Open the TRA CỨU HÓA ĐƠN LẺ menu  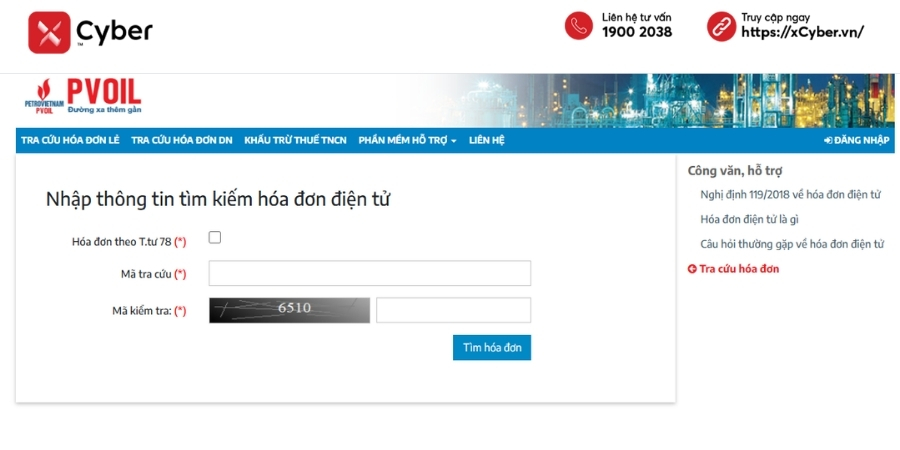pyautogui.click(x=70, y=140)
